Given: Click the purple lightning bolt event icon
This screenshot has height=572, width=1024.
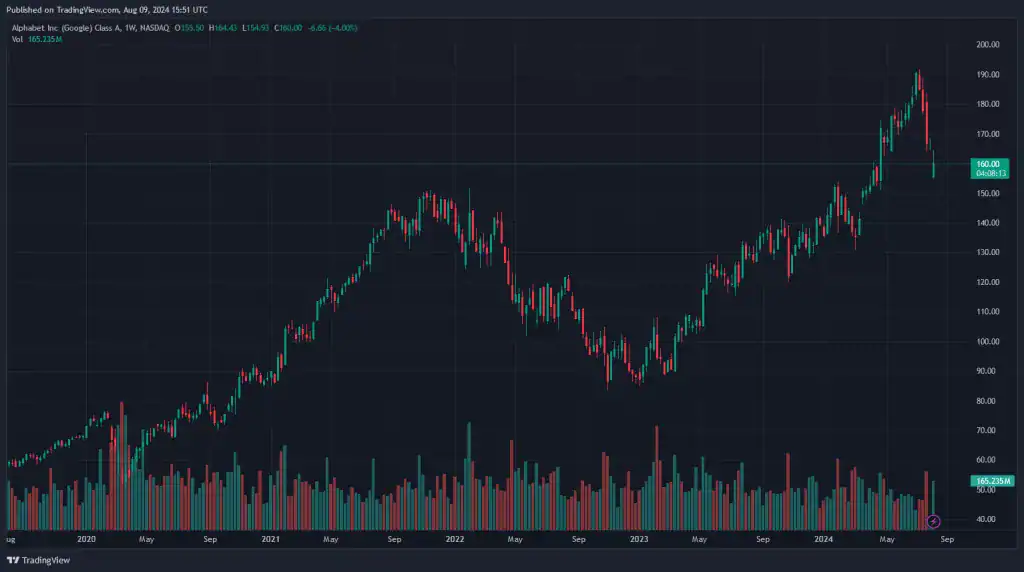Looking at the screenshot, I should [934, 521].
